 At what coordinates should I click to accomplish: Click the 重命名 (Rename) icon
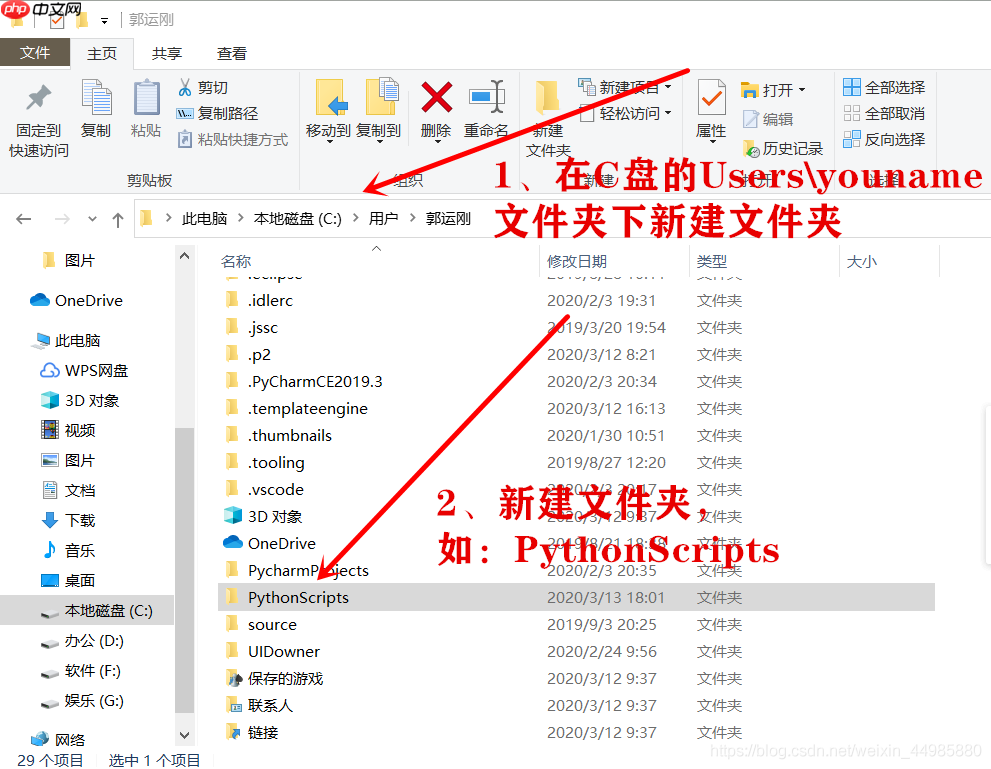[x=487, y=105]
